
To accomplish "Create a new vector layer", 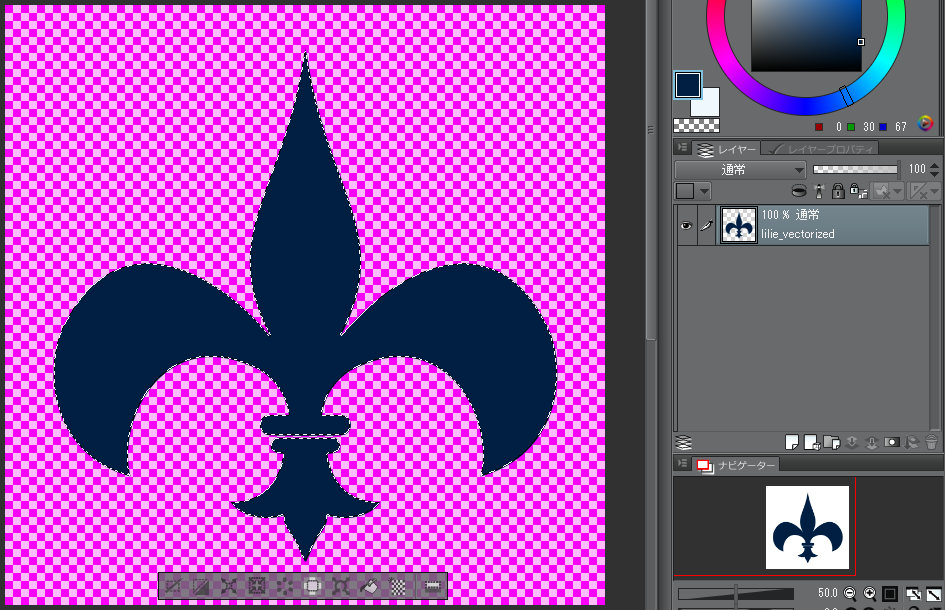I will 811,441.
